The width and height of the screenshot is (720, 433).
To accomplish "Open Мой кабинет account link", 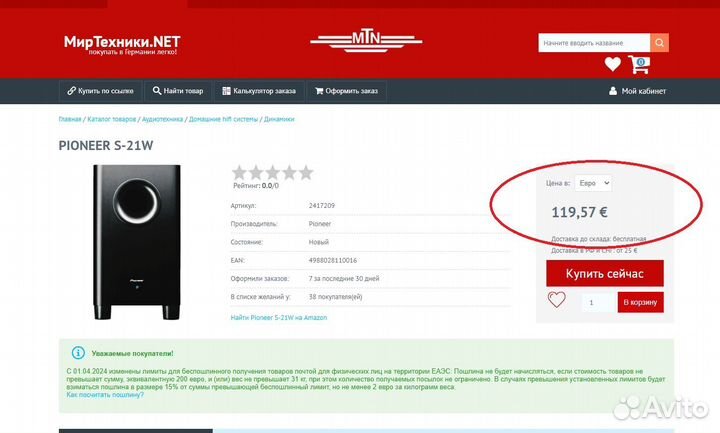I will pyautogui.click(x=637, y=91).
